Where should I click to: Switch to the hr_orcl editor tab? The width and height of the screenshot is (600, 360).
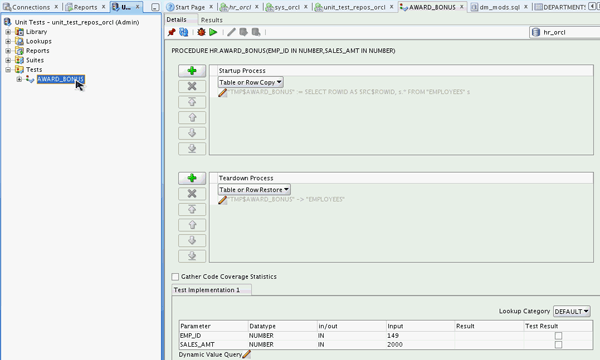point(240,7)
